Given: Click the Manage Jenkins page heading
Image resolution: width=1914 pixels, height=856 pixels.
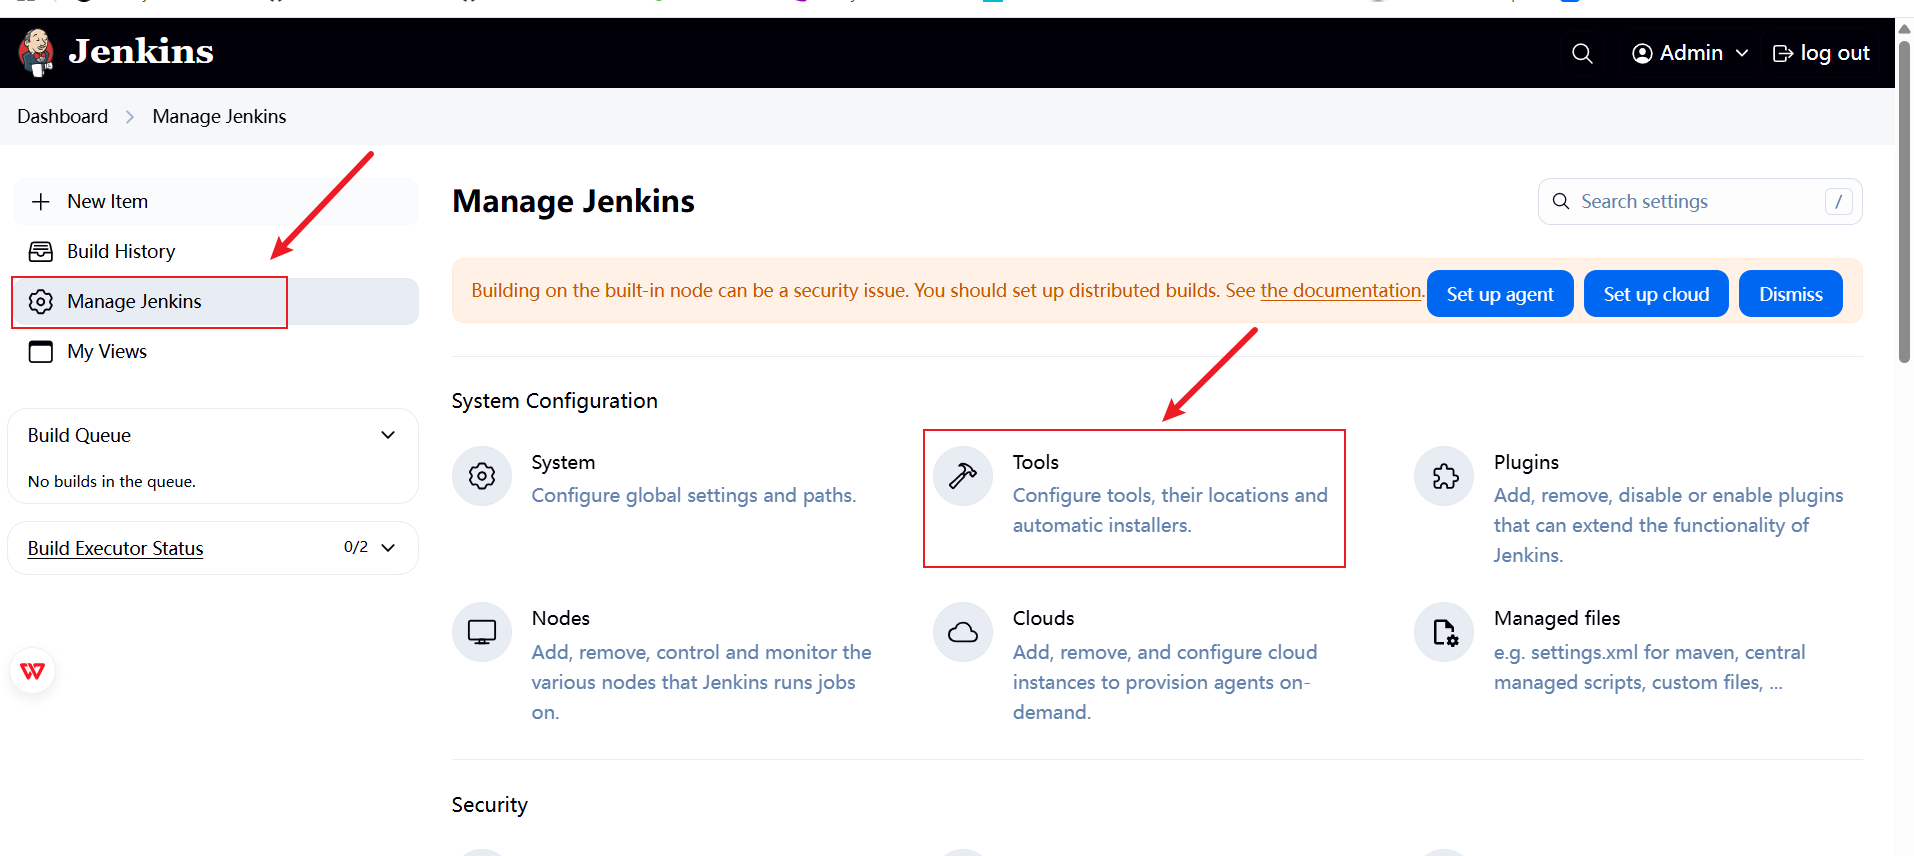Looking at the screenshot, I should (573, 201).
